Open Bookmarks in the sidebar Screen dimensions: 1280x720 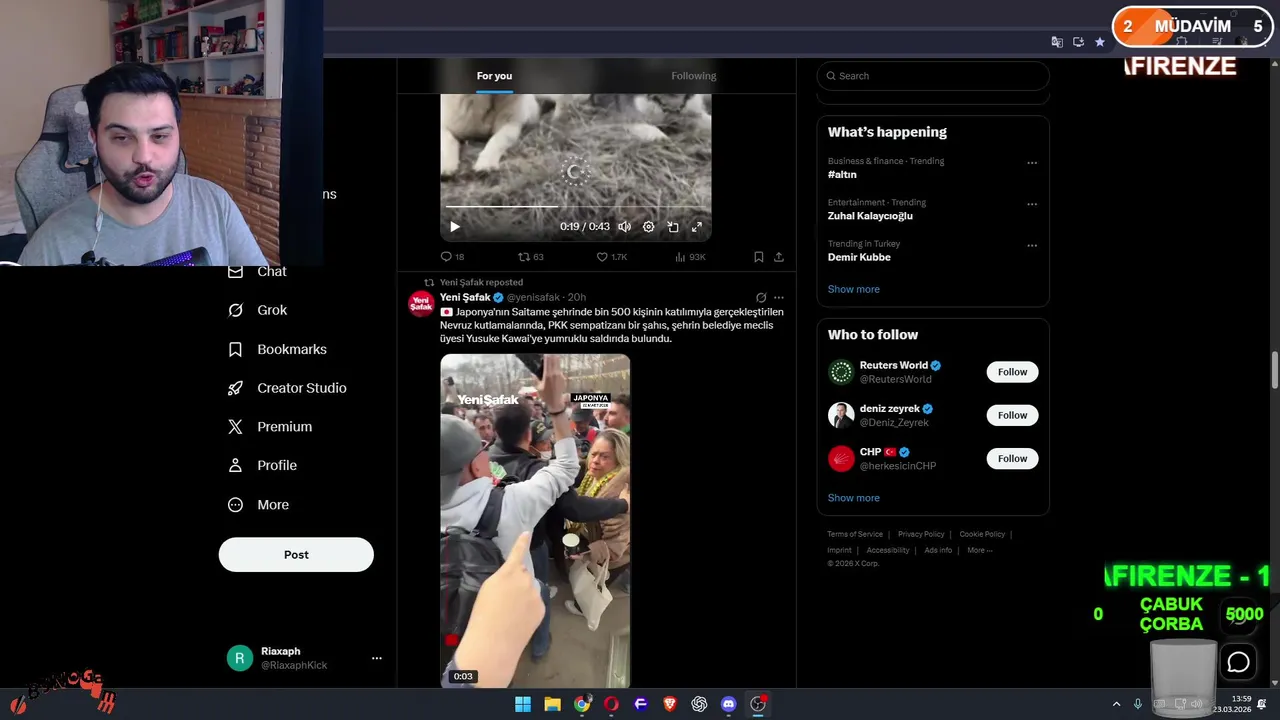278,349
